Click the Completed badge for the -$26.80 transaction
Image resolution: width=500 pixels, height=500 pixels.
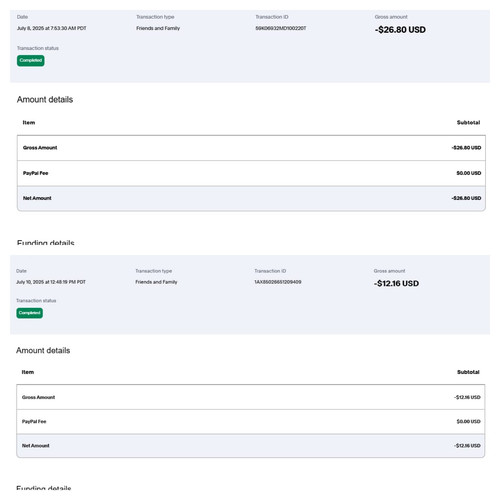[x=31, y=61]
